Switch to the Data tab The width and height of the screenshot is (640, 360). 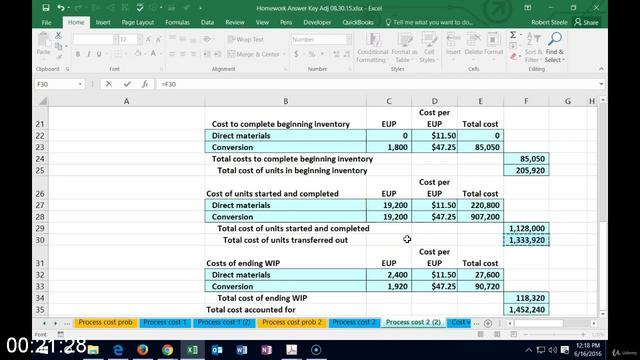207,22
